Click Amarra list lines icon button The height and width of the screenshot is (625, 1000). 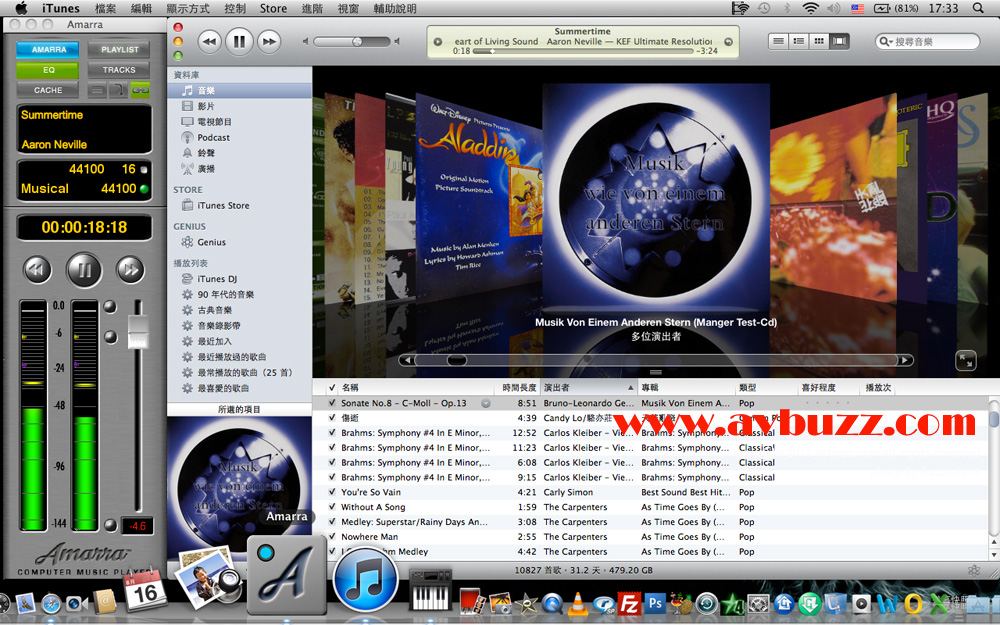click(x=97, y=90)
